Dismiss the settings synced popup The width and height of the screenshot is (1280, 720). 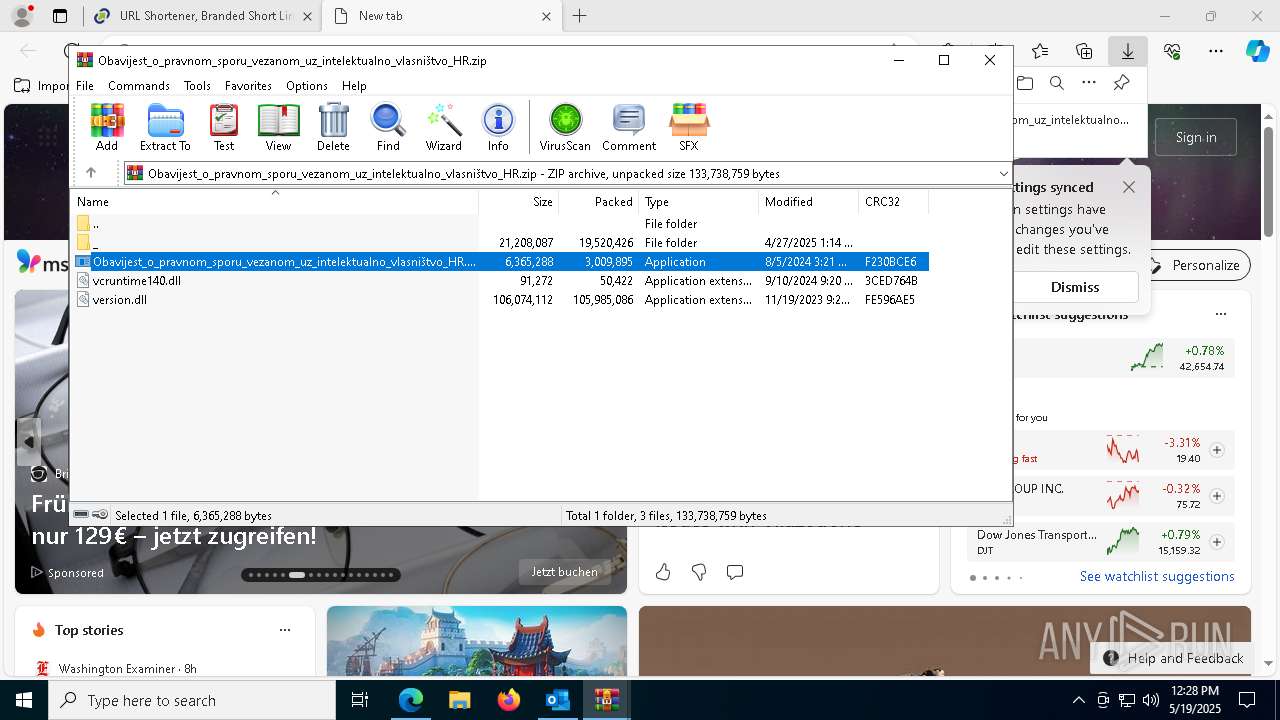pos(1075,287)
